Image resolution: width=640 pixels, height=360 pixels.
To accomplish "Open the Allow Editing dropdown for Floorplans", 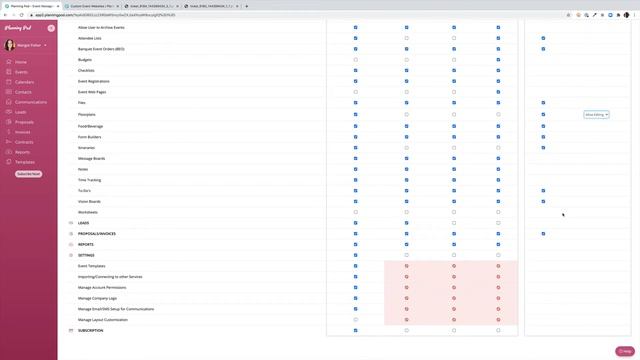I will [x=596, y=115].
